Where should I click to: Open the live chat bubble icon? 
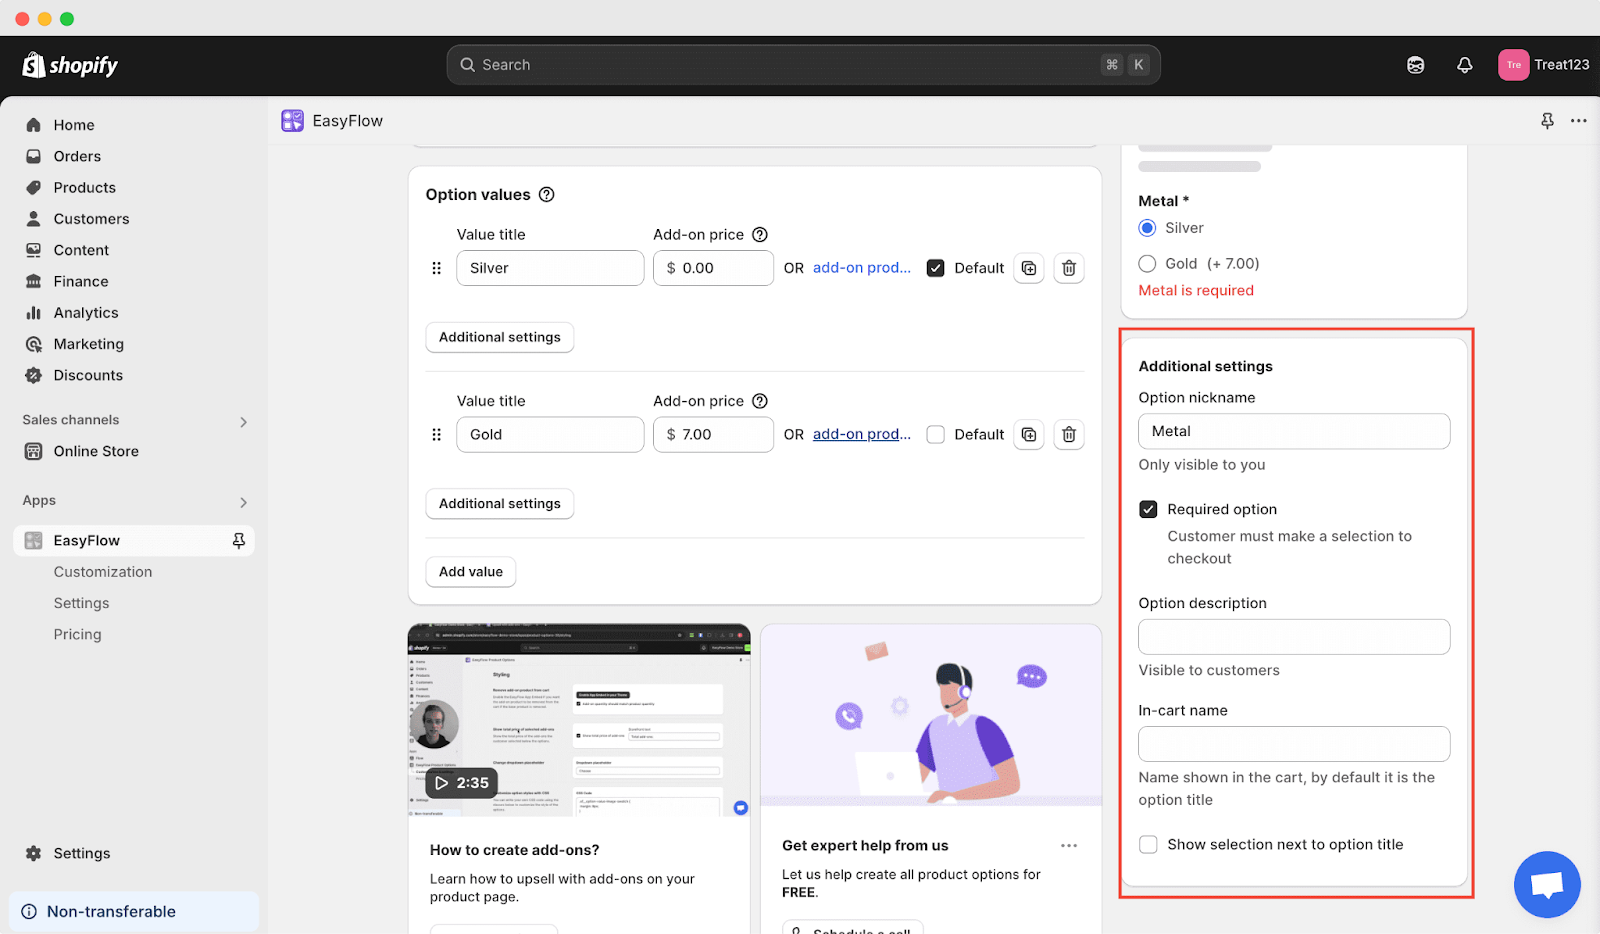click(1546, 884)
